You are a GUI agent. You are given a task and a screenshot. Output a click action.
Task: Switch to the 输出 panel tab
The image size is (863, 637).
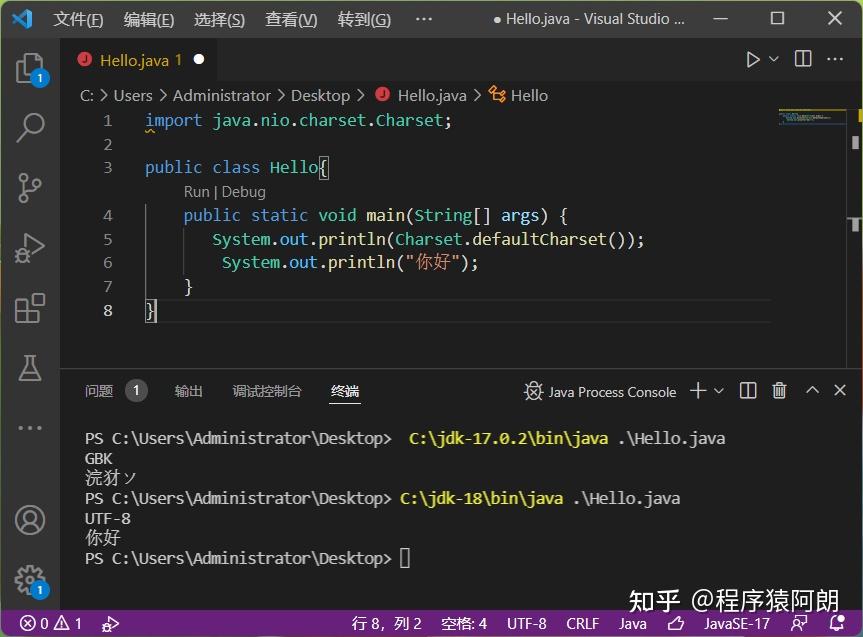[188, 391]
